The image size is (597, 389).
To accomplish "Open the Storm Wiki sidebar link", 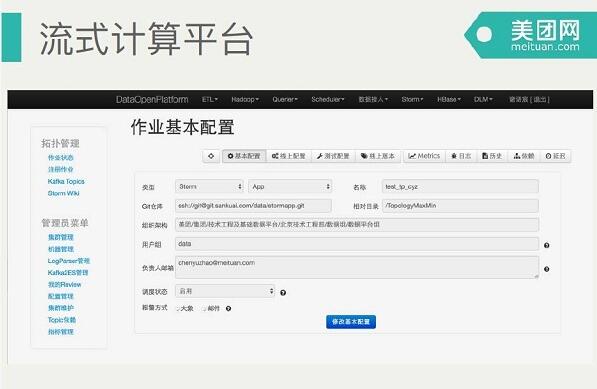I will (x=64, y=193).
